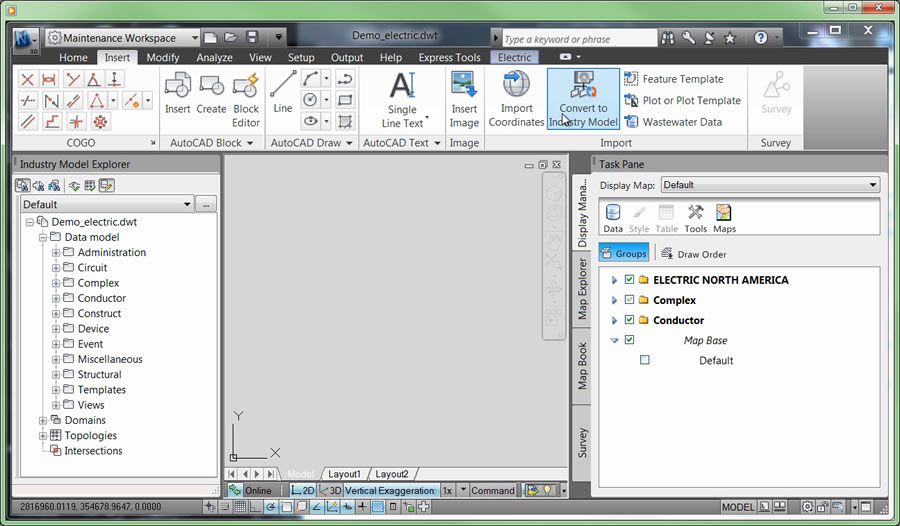This screenshot has height=526, width=900.
Task: Click the Survey ribbon icon
Action: click(776, 93)
